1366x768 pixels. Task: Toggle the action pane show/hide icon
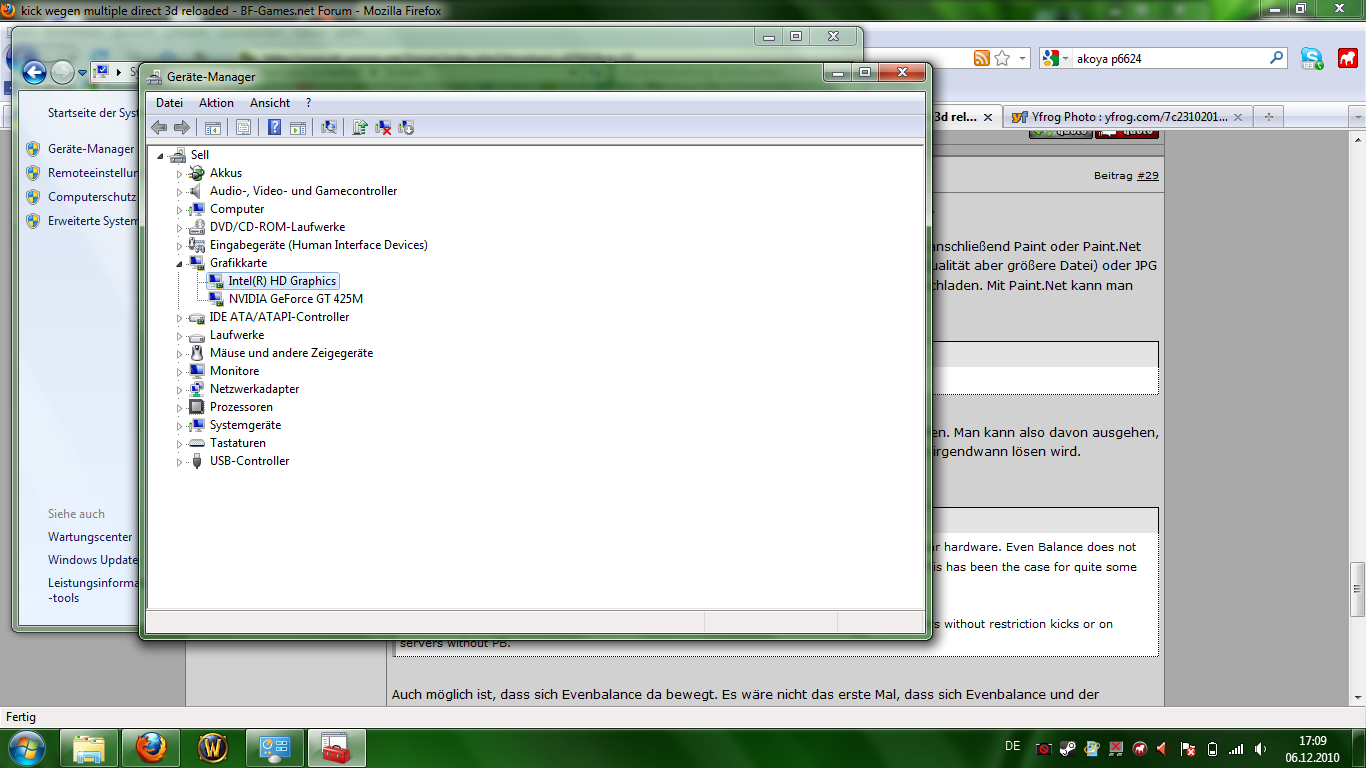297,127
